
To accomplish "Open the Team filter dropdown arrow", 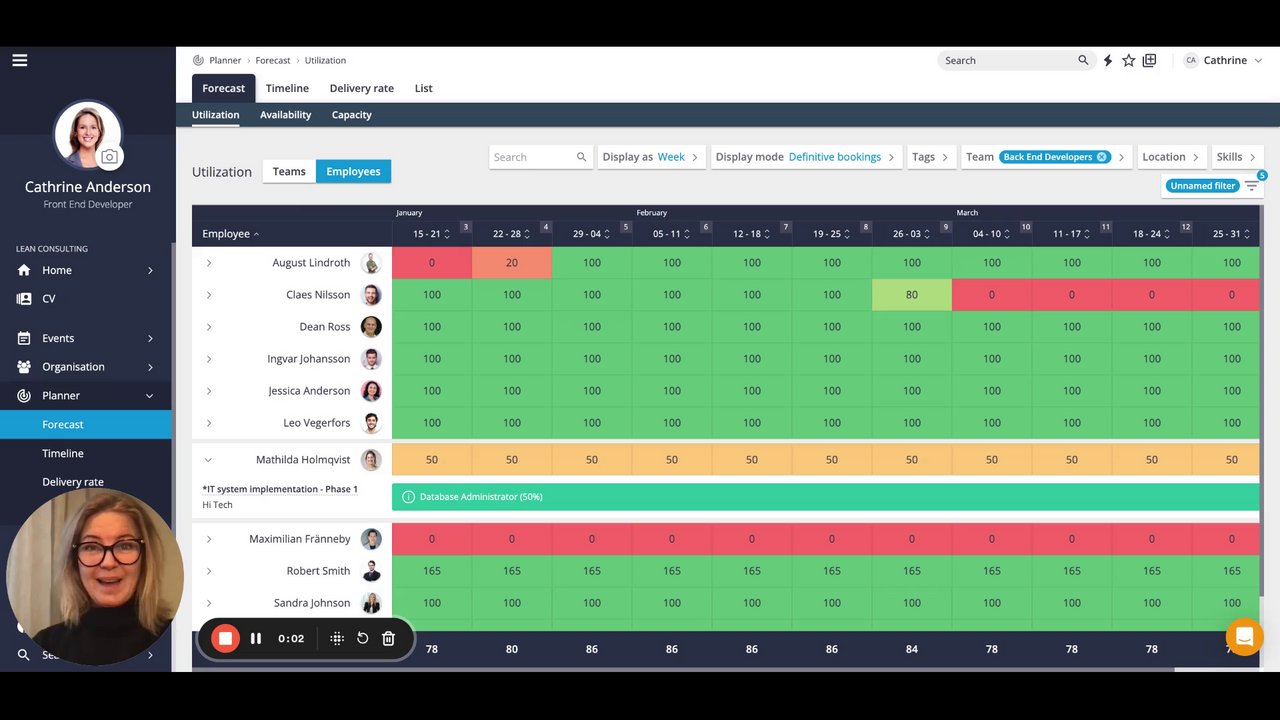I will point(1122,157).
